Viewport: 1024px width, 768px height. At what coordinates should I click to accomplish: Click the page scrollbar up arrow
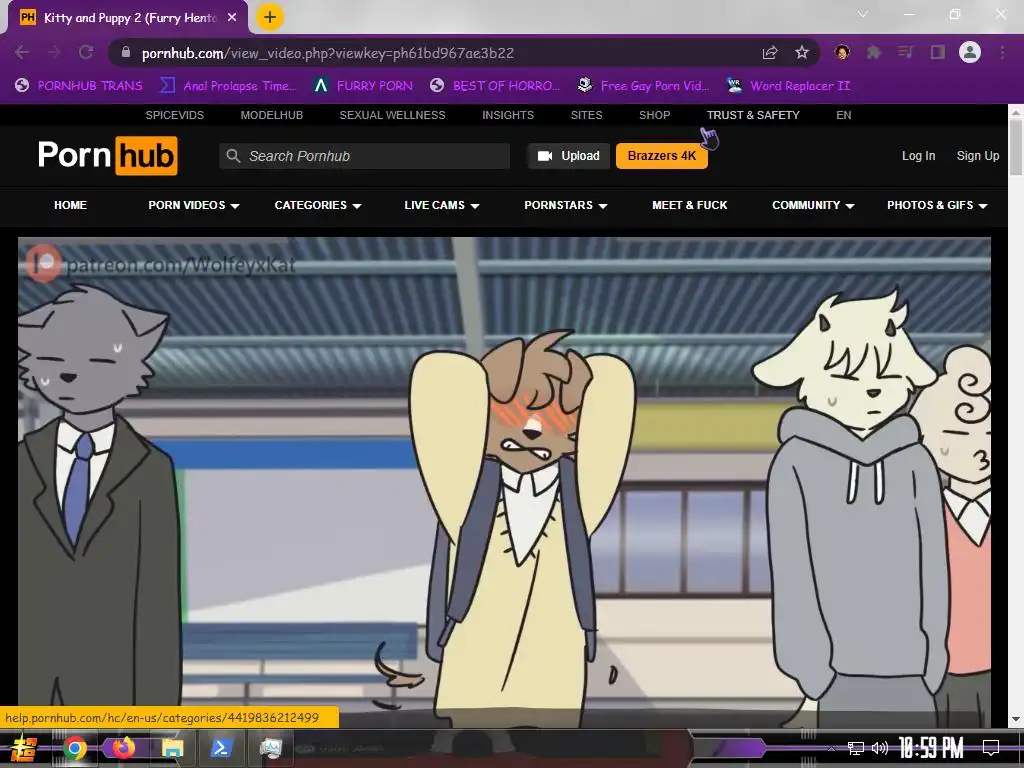1016,112
